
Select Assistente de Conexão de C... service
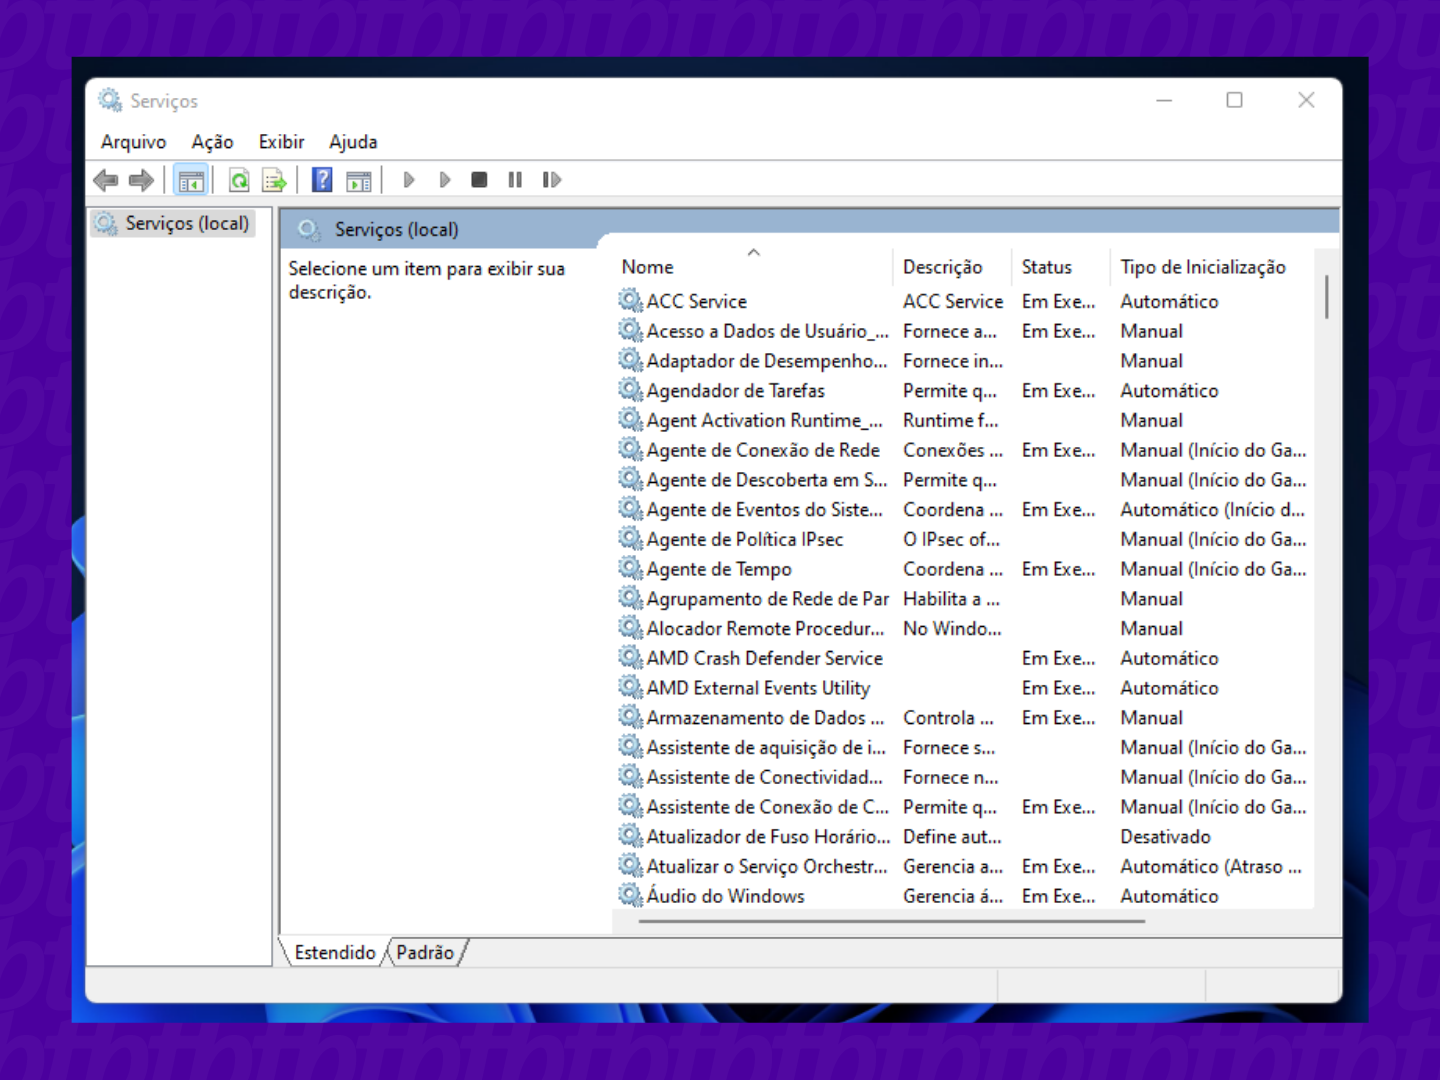767,807
